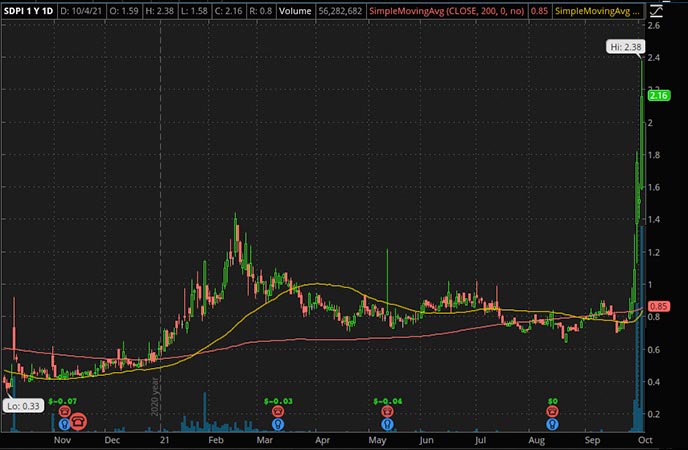Image resolution: width=688 pixels, height=450 pixels.
Task: Click the 2.6 price axis label
Action: coord(653,25)
